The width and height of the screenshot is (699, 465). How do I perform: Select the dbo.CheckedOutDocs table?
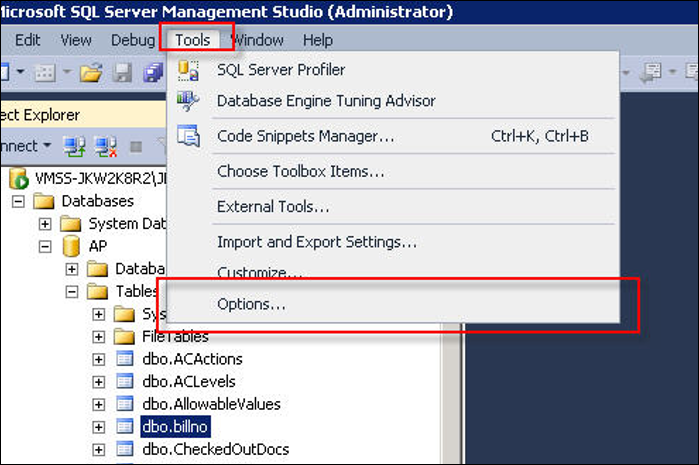[x=216, y=449]
